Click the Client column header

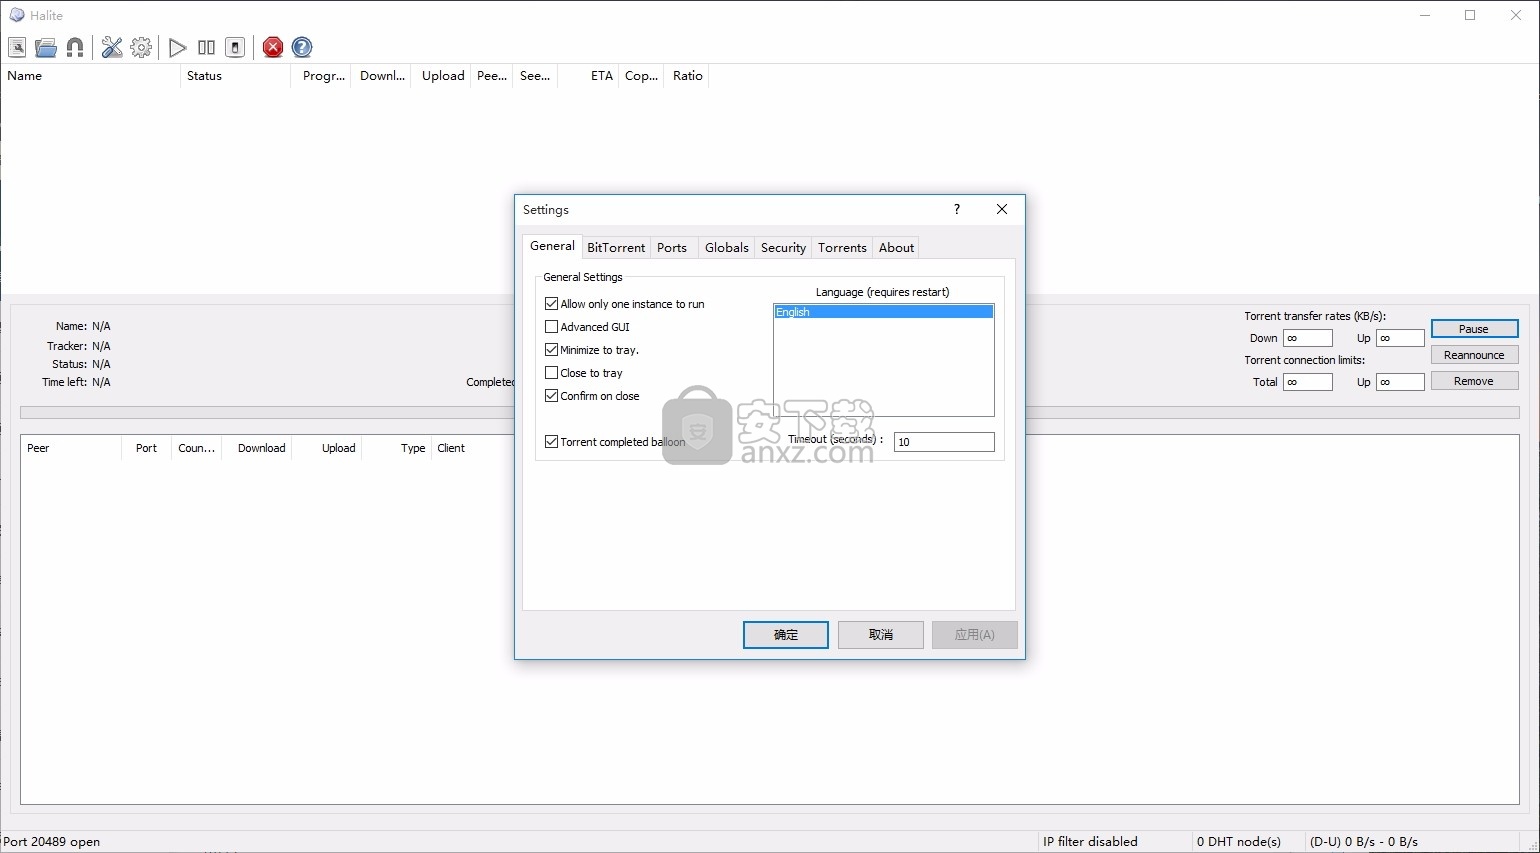452,448
